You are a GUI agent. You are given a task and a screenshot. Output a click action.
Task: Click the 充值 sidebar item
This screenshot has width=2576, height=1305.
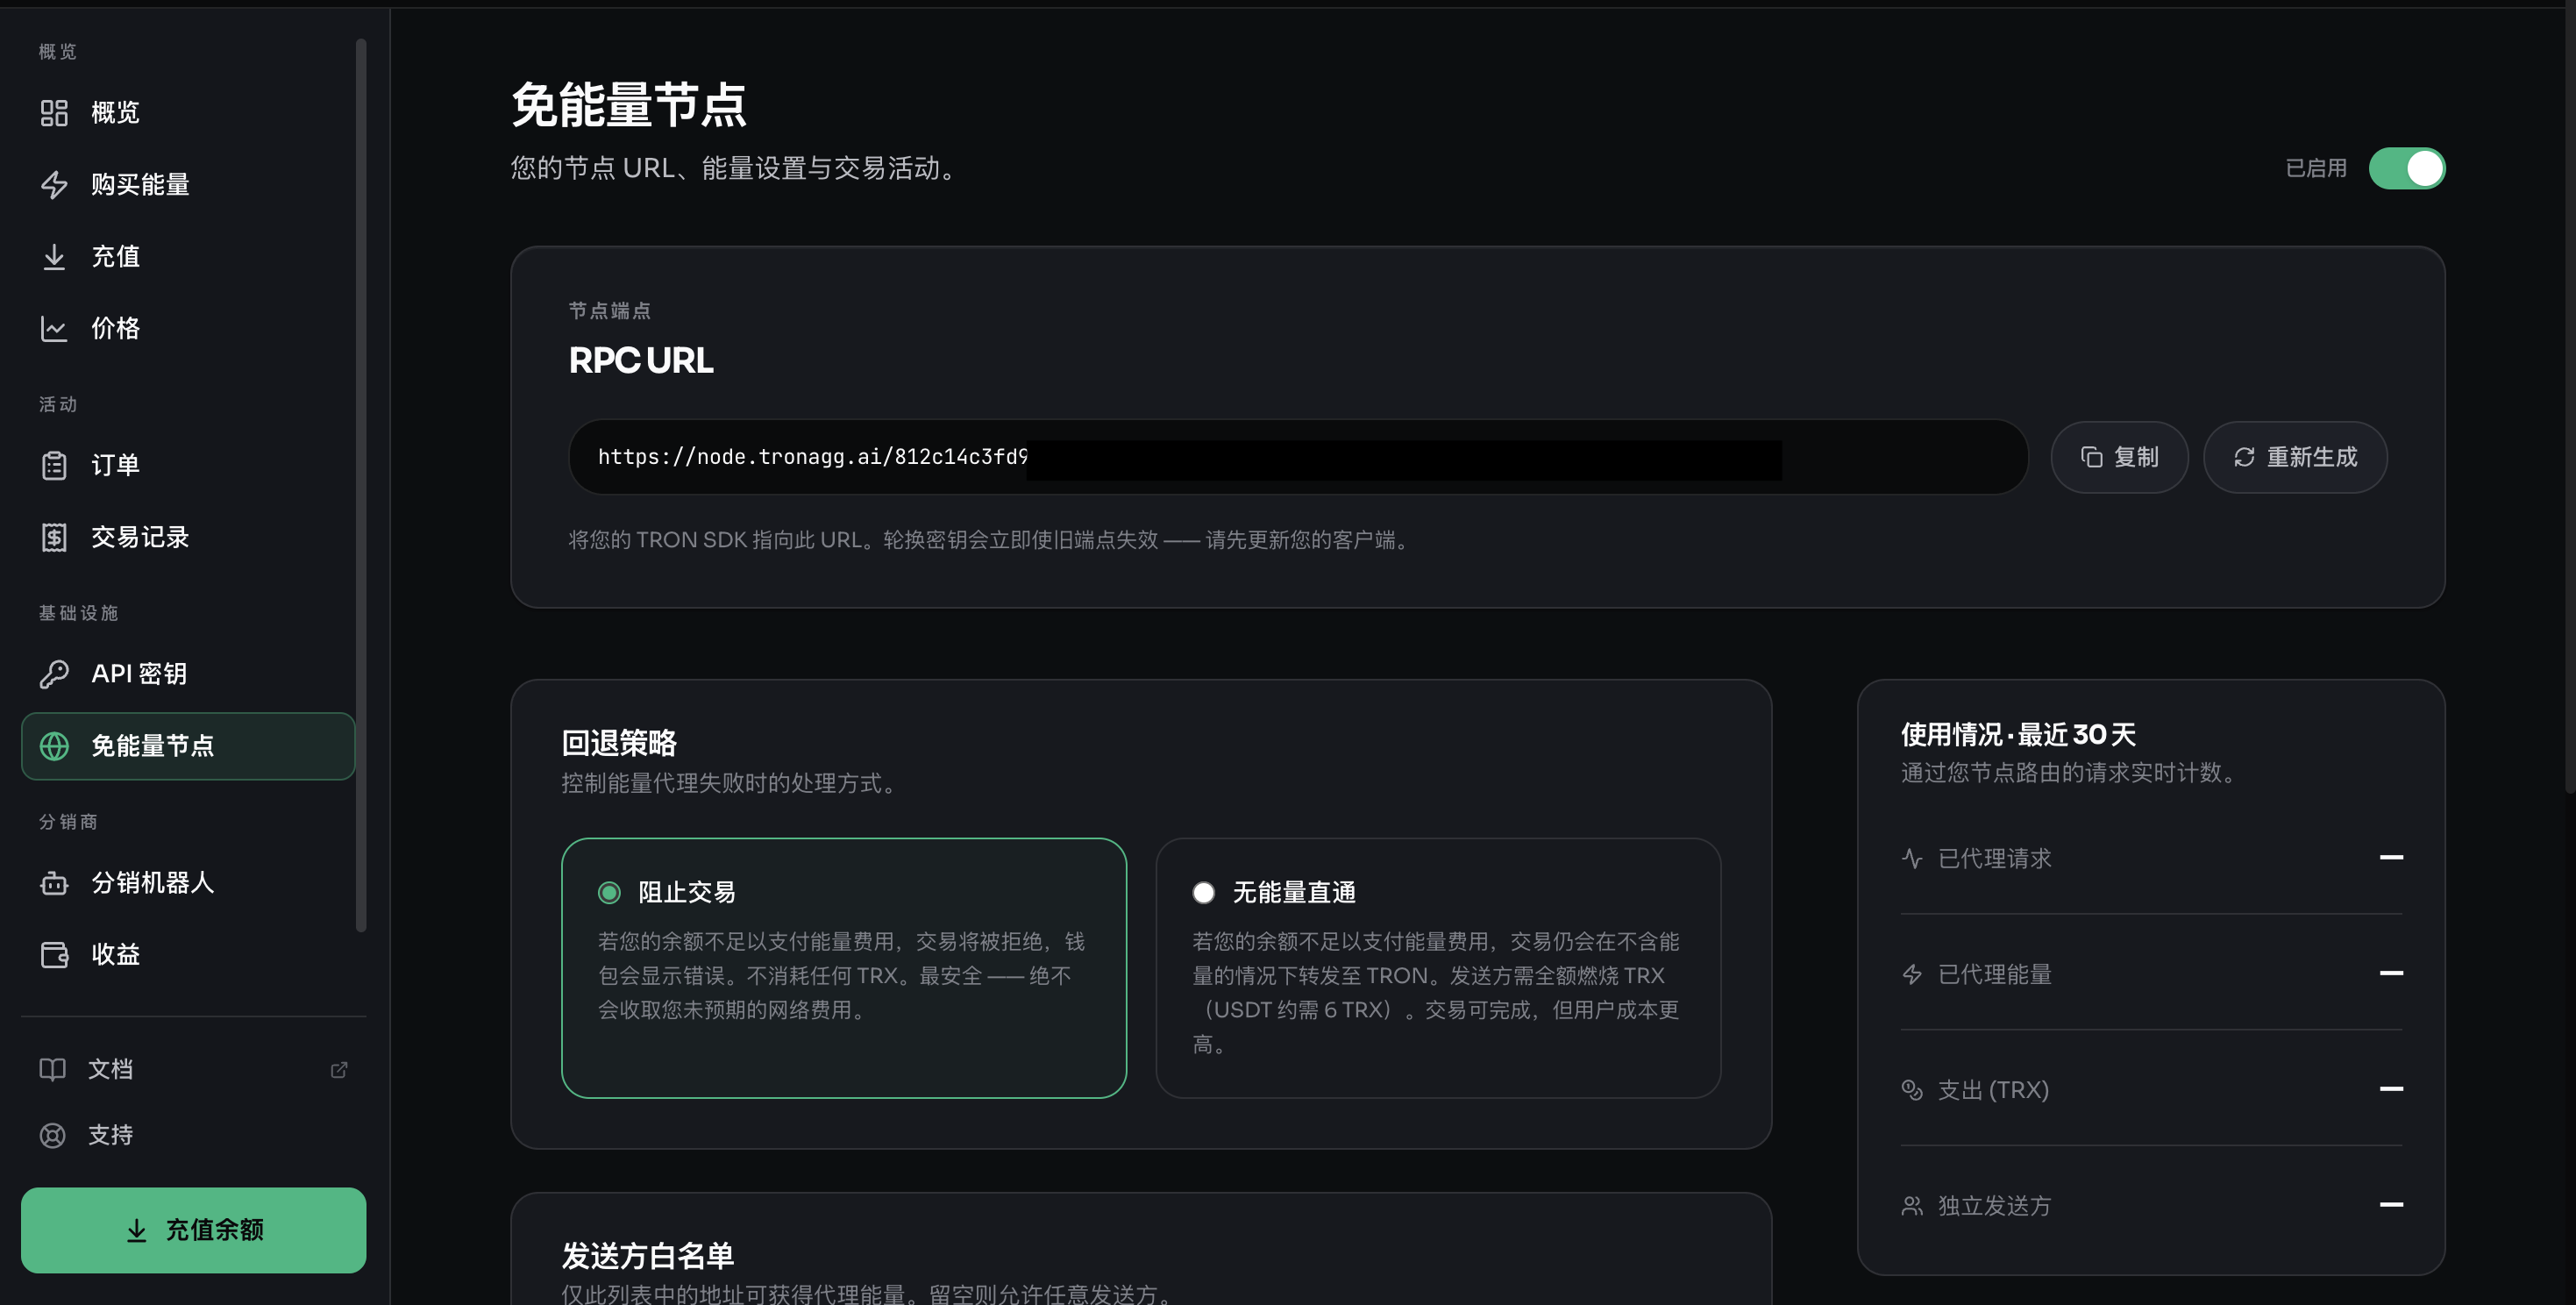tap(188, 257)
